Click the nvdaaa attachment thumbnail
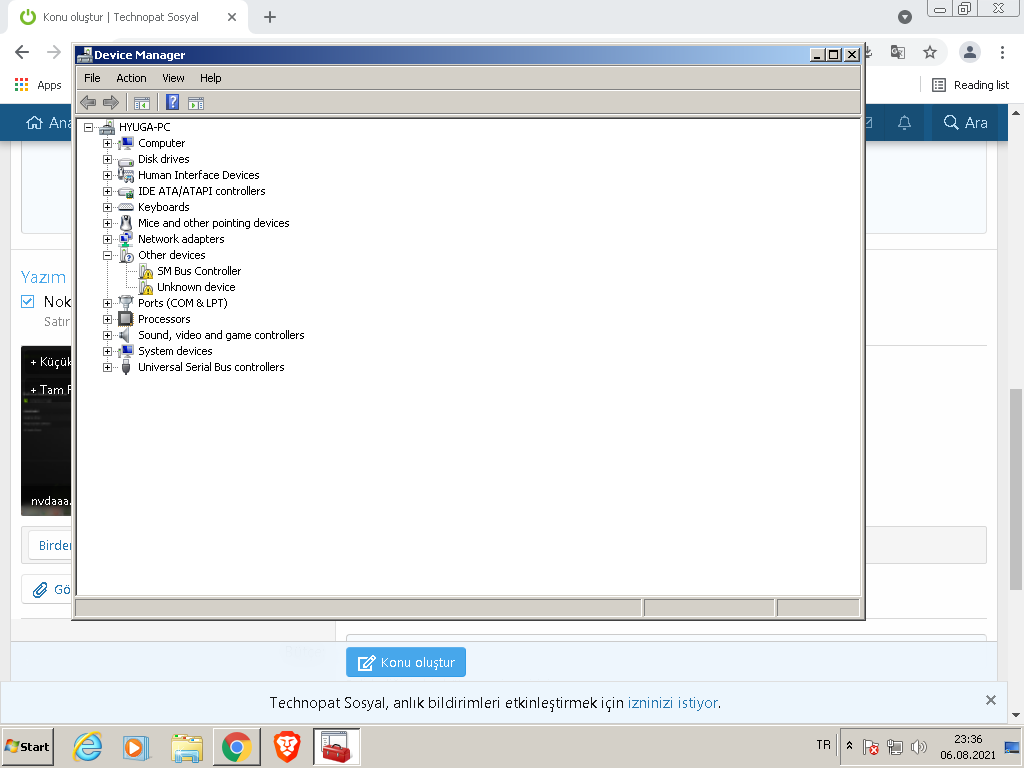 tap(46, 431)
